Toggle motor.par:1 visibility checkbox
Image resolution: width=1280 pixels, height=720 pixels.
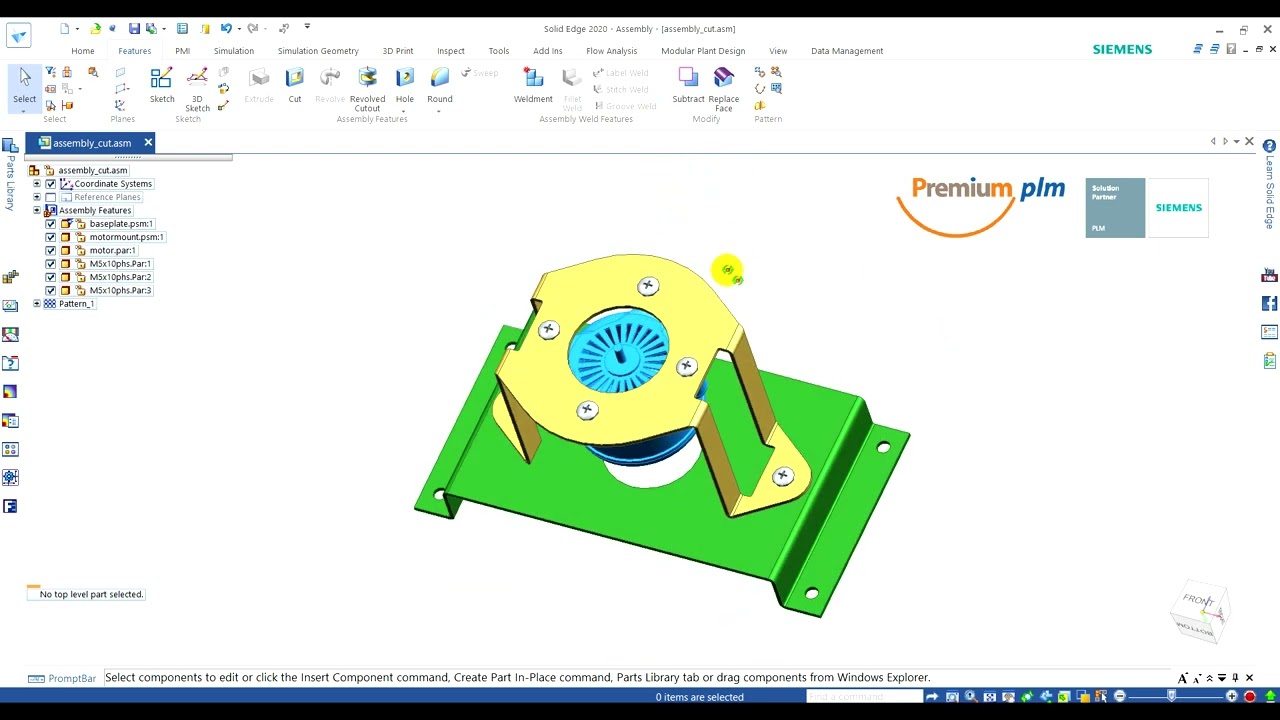pyautogui.click(x=51, y=250)
